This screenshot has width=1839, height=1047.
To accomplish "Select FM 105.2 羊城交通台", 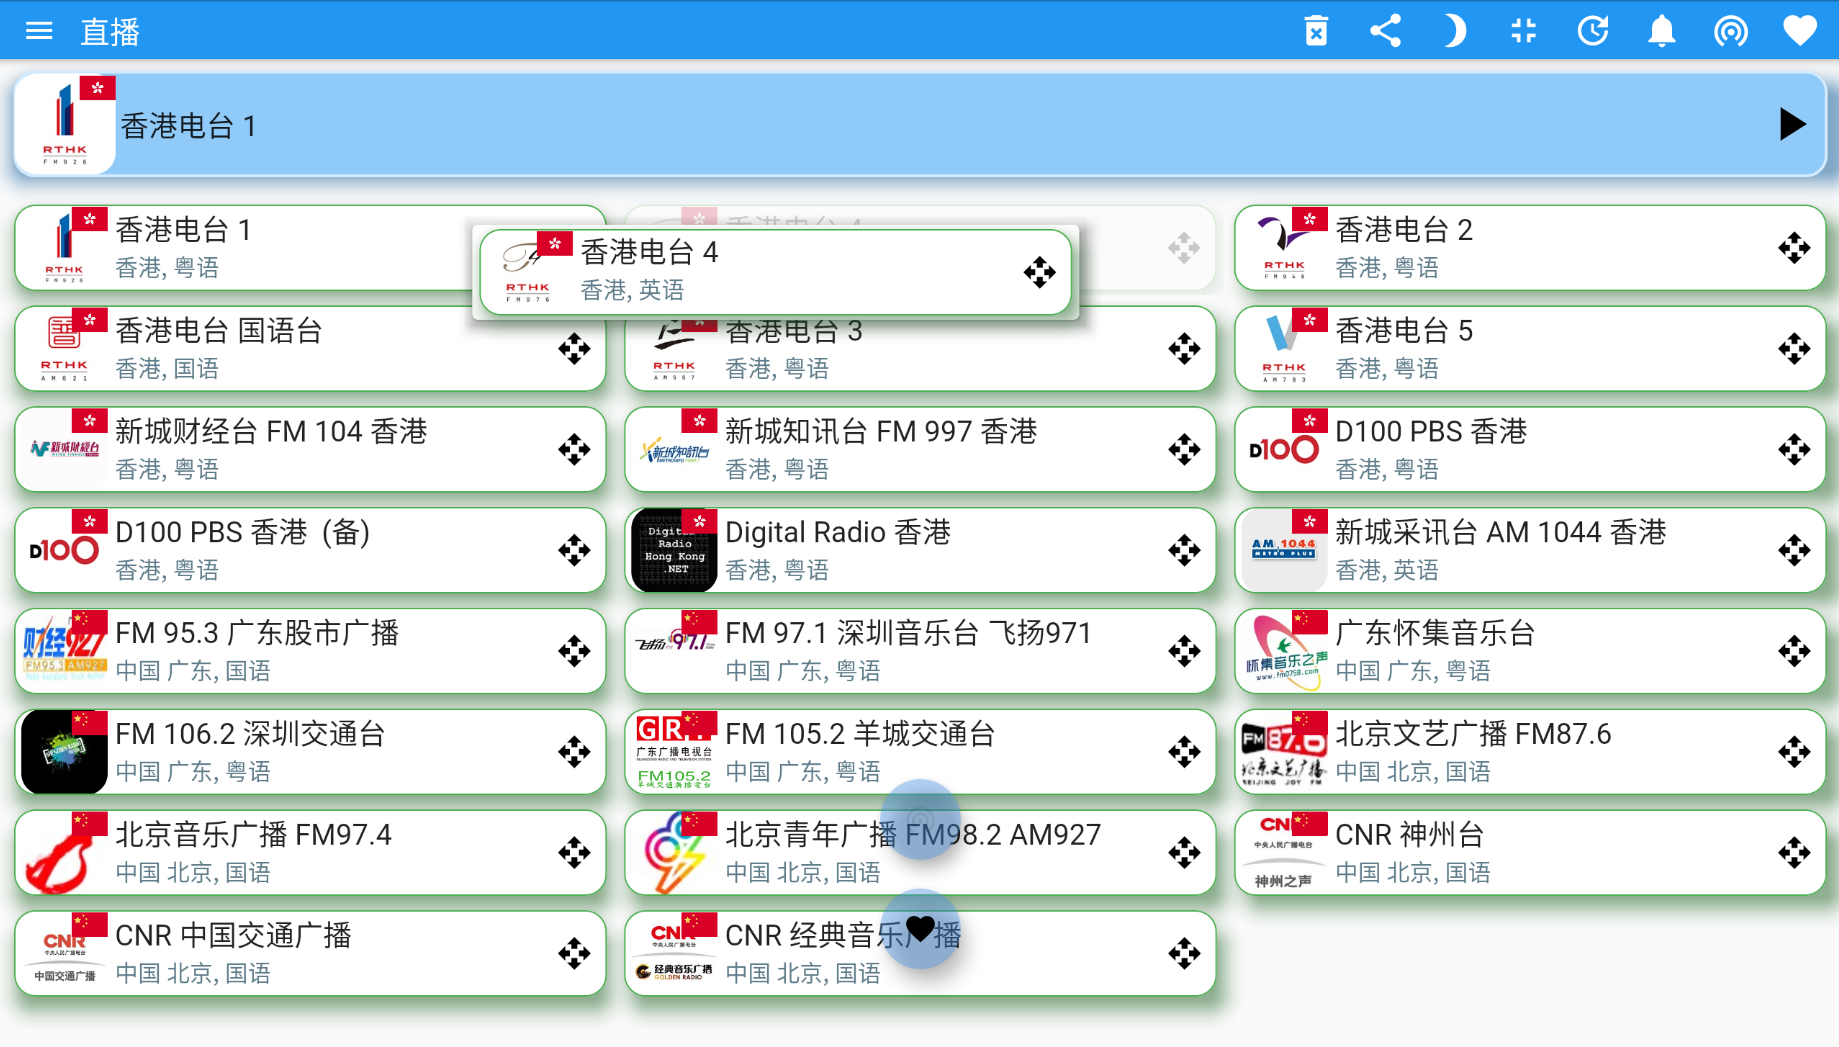I will tap(920, 752).
